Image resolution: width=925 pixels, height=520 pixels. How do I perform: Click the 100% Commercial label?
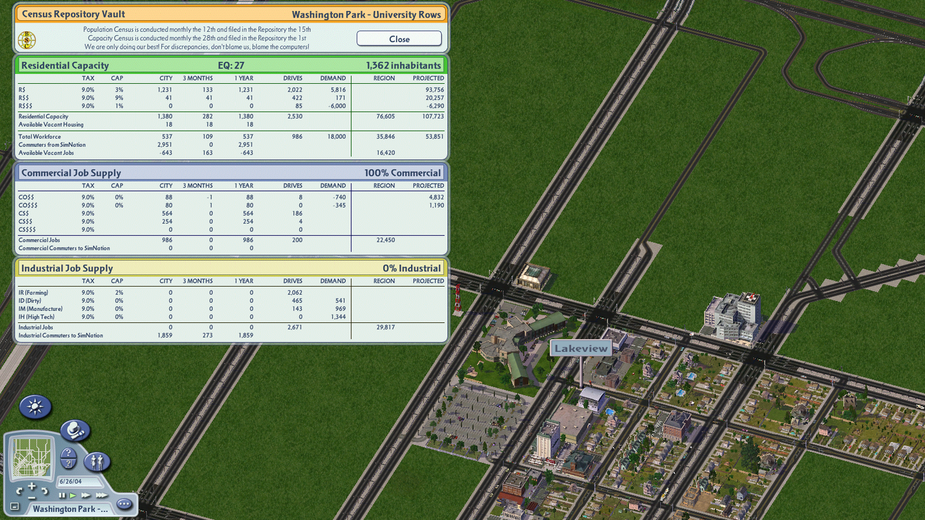coord(402,173)
